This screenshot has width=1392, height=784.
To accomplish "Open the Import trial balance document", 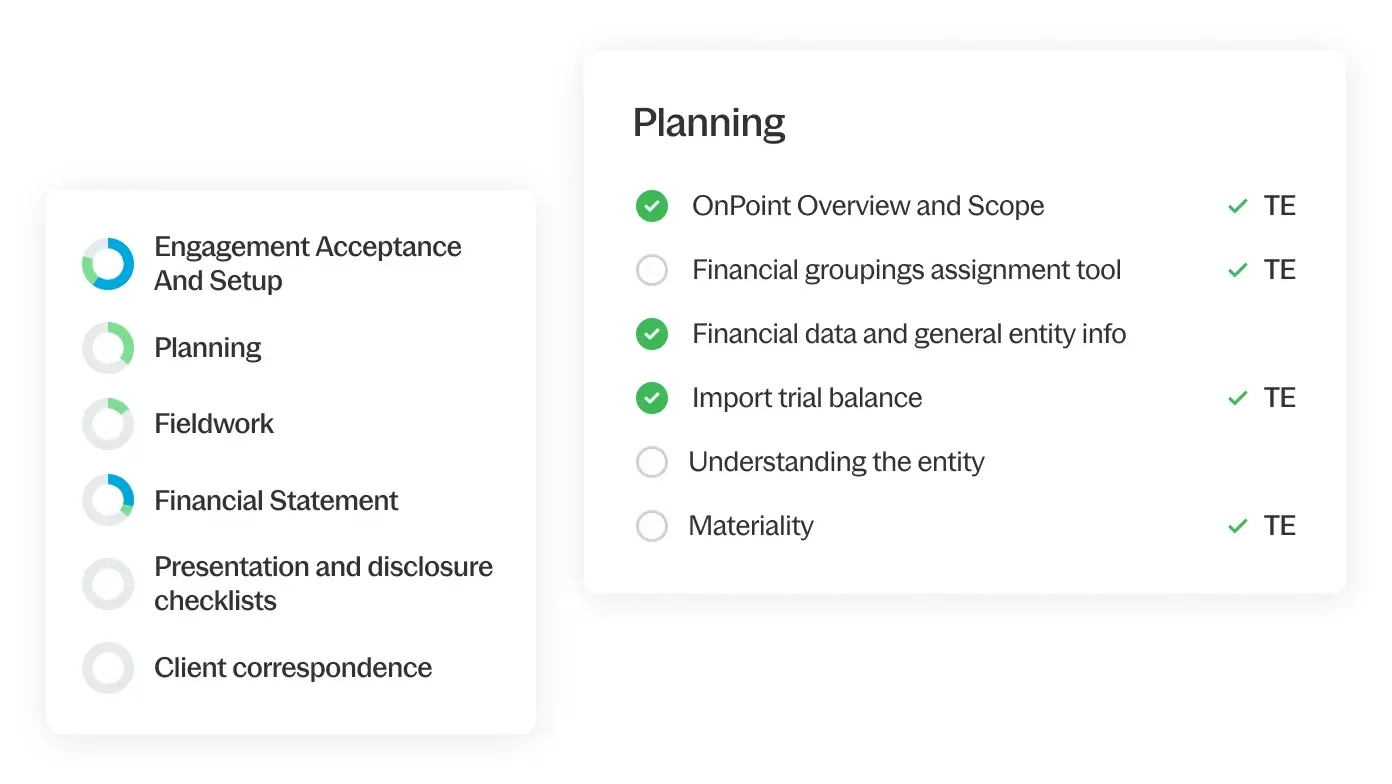I will click(807, 398).
